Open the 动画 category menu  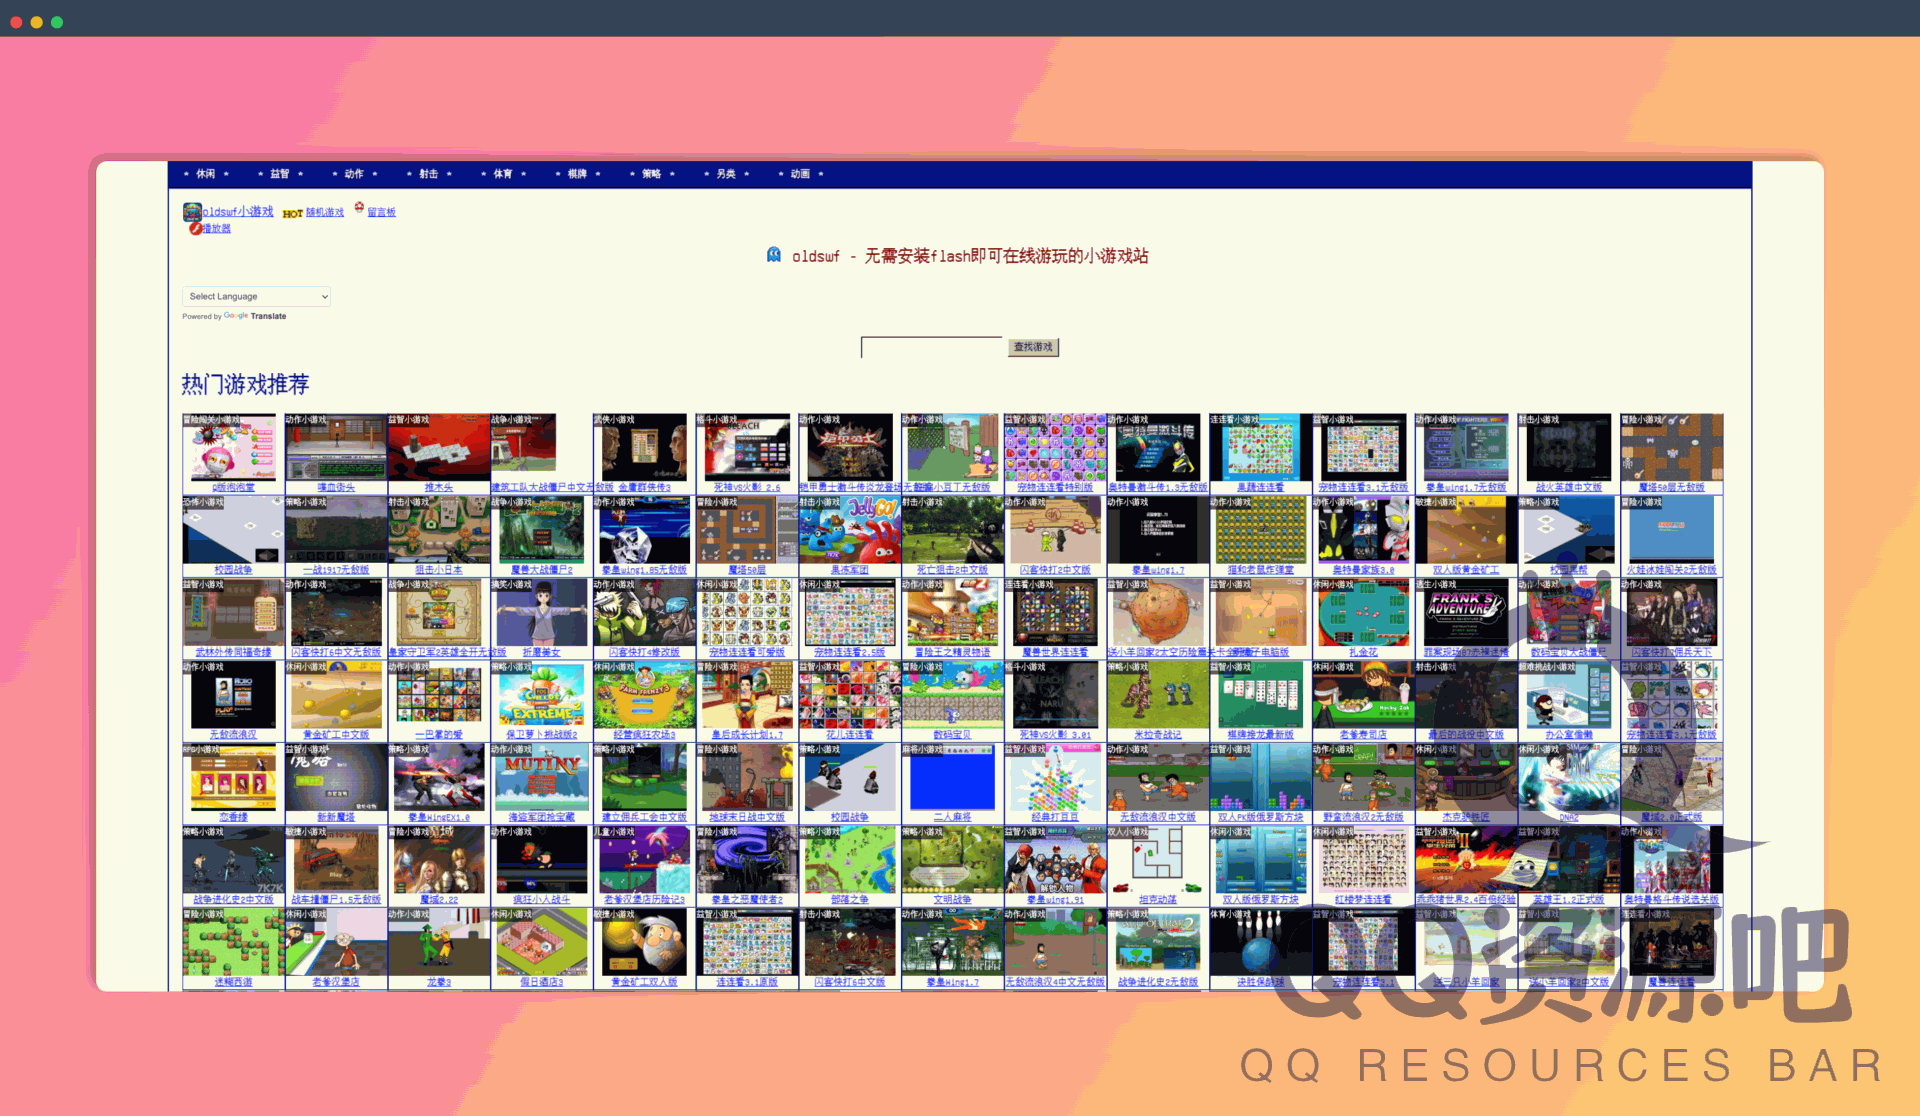tap(800, 174)
